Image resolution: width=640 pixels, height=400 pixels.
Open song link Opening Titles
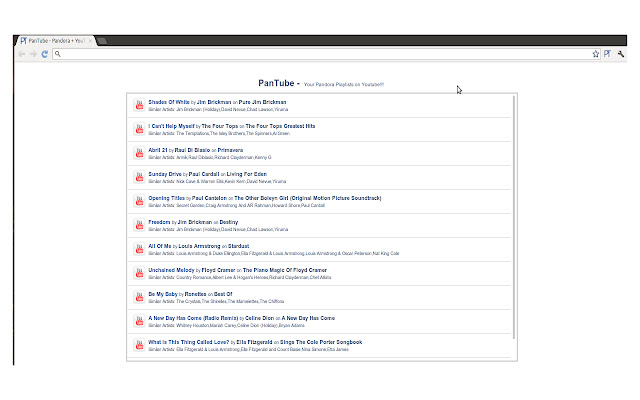pyautogui.click(x=167, y=198)
